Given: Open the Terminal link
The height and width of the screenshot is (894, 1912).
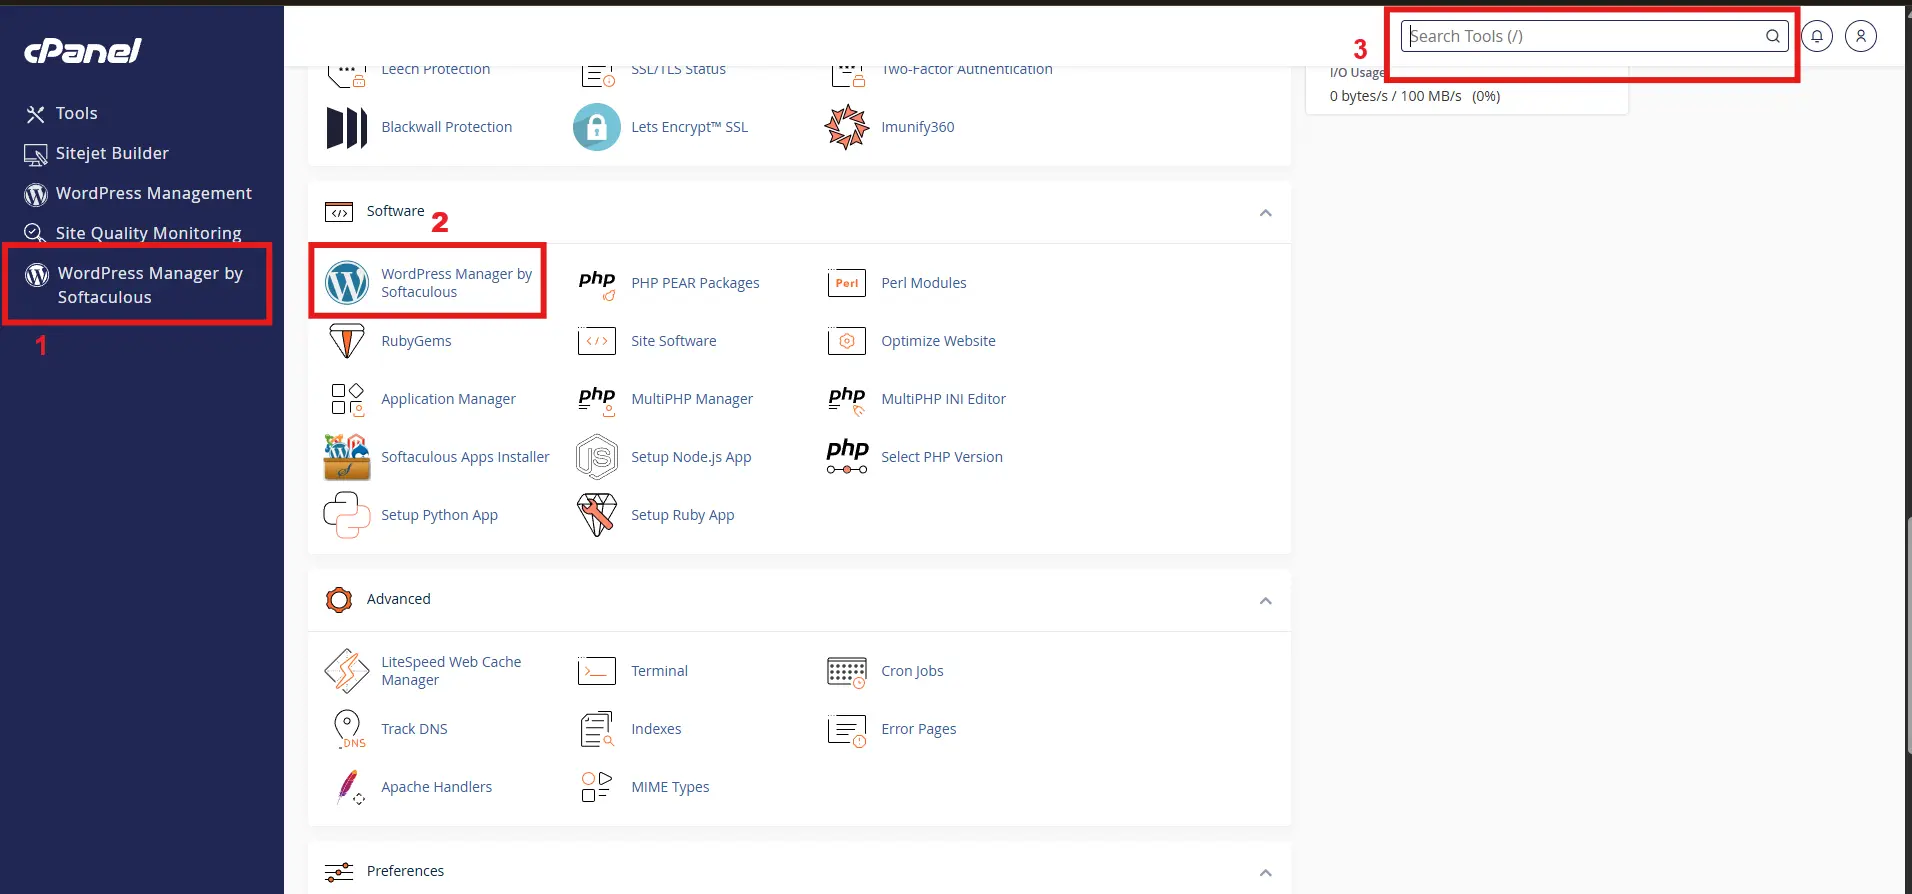Looking at the screenshot, I should pos(659,671).
